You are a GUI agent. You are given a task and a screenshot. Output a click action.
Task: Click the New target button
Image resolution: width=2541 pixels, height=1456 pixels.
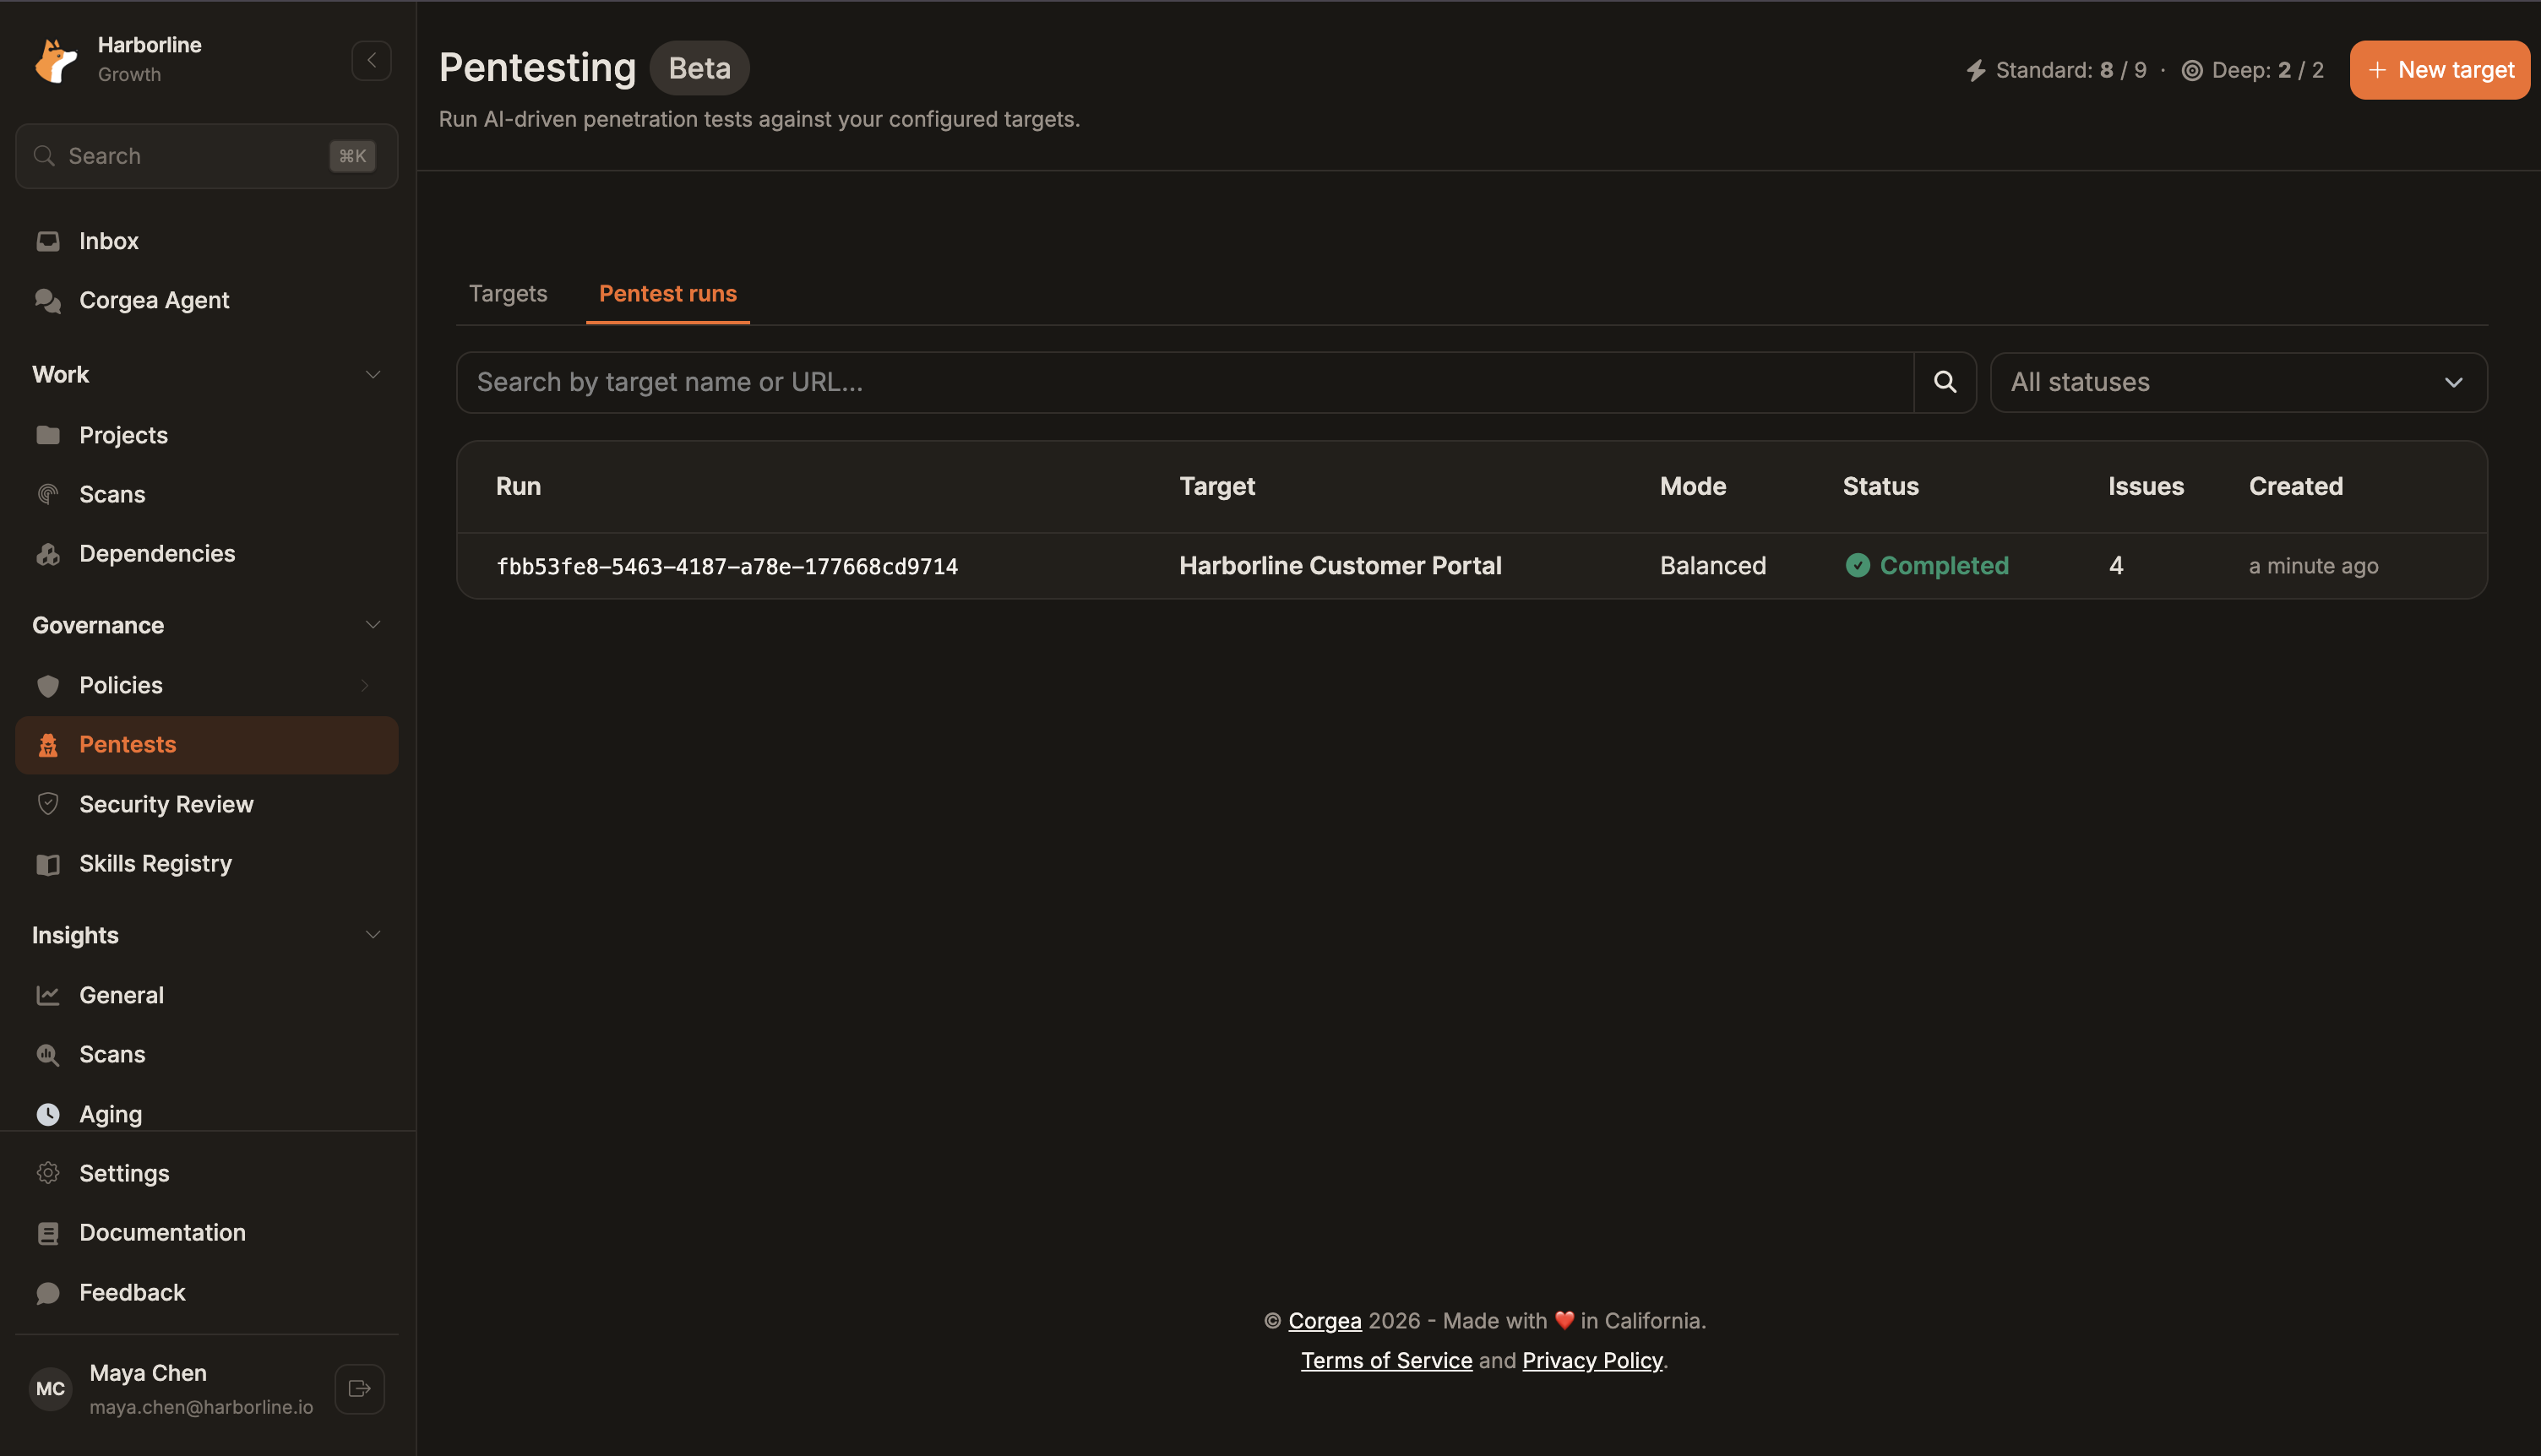click(2439, 70)
